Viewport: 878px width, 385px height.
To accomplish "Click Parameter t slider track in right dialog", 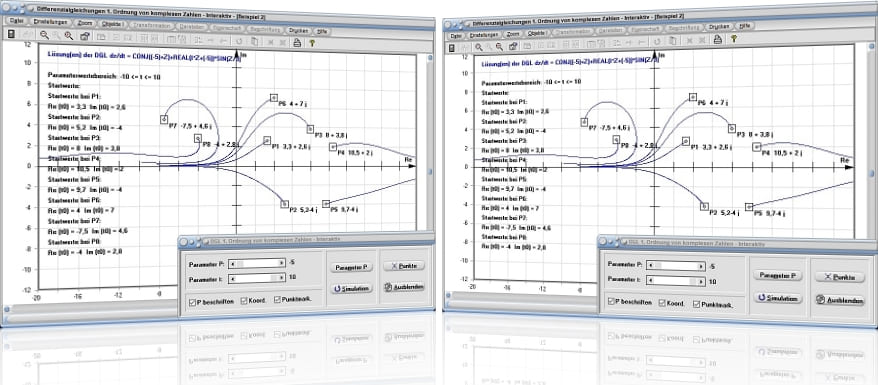I will (675, 281).
